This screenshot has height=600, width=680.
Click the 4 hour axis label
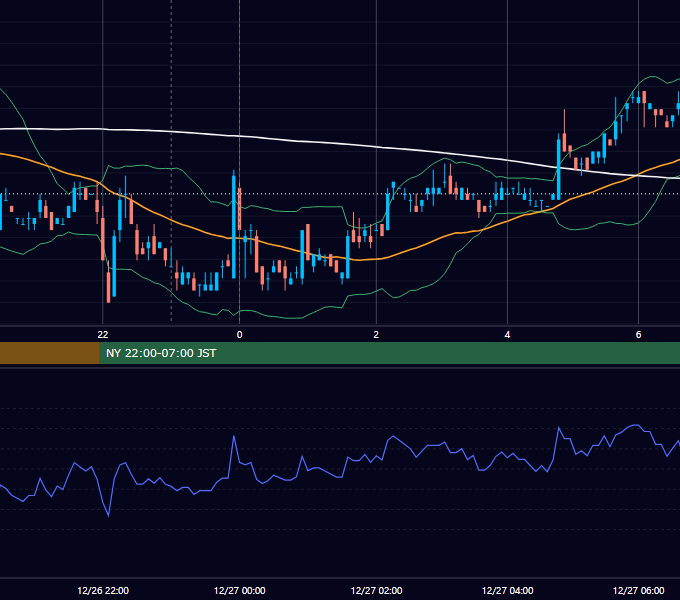(x=507, y=334)
